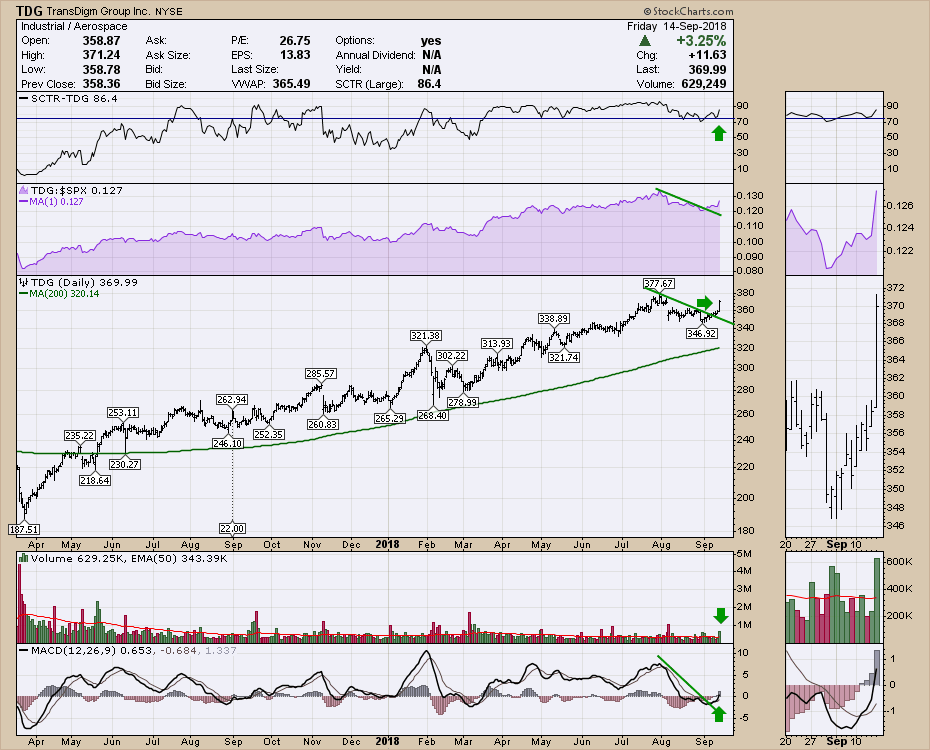Click the 218.64 price label
930x750 pixels.
click(x=95, y=480)
